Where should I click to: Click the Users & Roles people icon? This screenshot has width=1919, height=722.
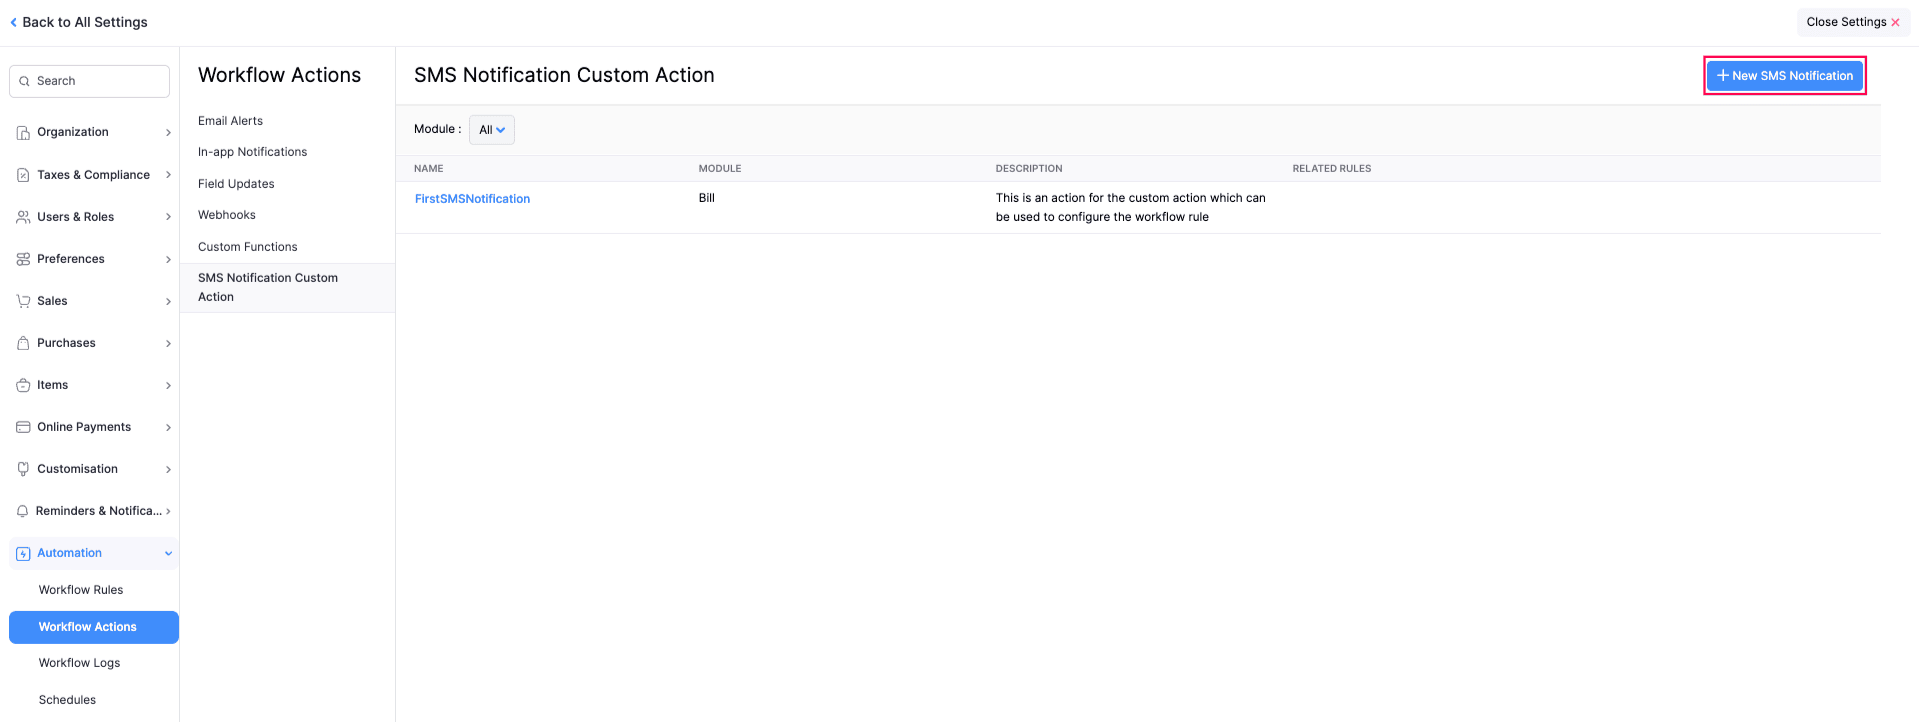[23, 217]
